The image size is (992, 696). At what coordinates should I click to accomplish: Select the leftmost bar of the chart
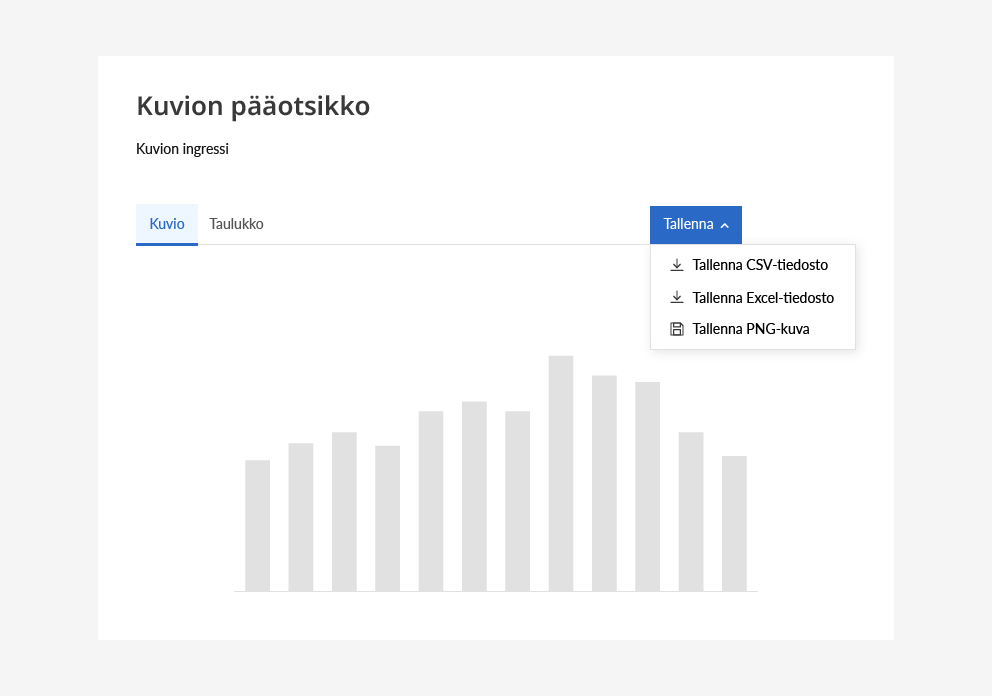[257, 525]
